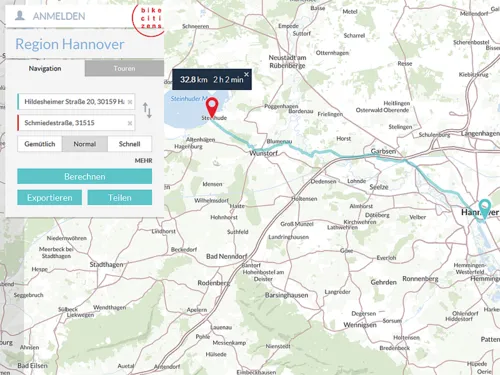Click the Hagenburg map label
The width and height of the screenshot is (500, 375).
coord(188,146)
